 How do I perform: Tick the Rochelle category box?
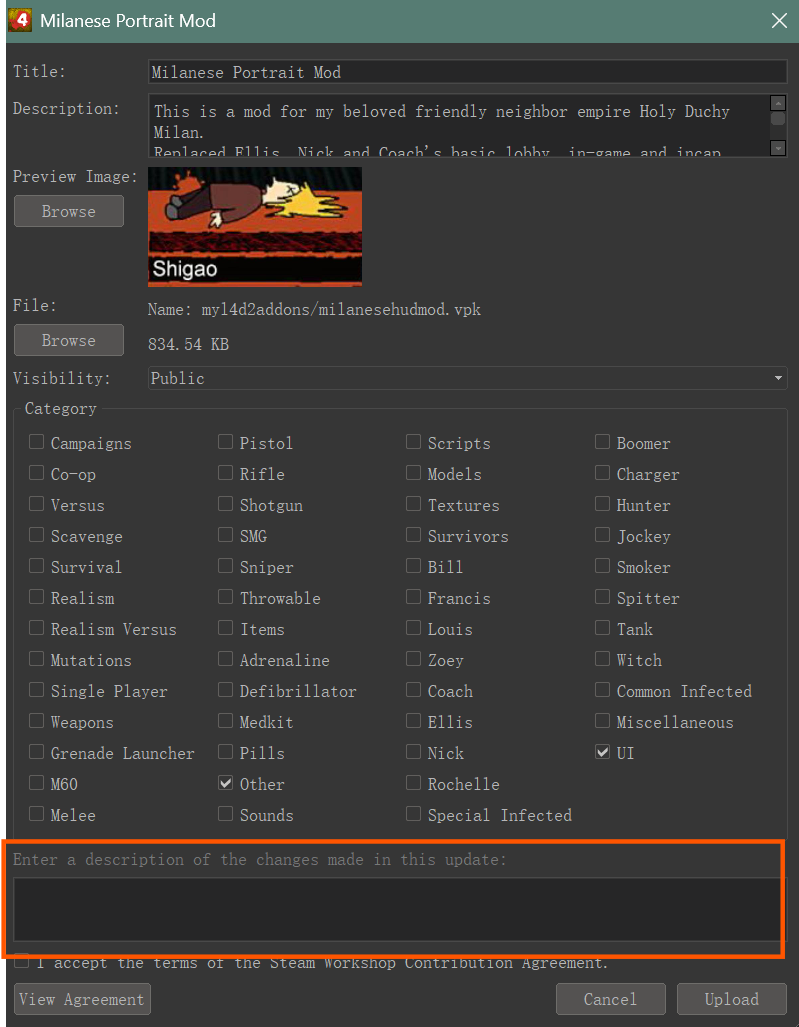pos(413,783)
